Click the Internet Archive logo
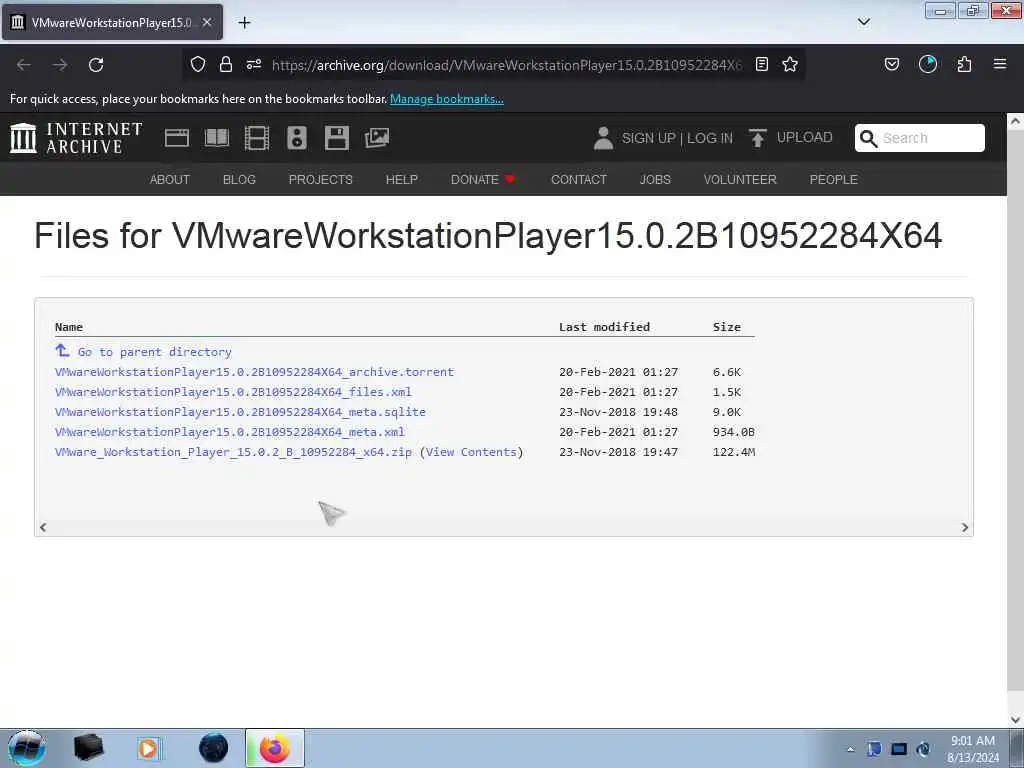1024x768 pixels. click(x=76, y=138)
